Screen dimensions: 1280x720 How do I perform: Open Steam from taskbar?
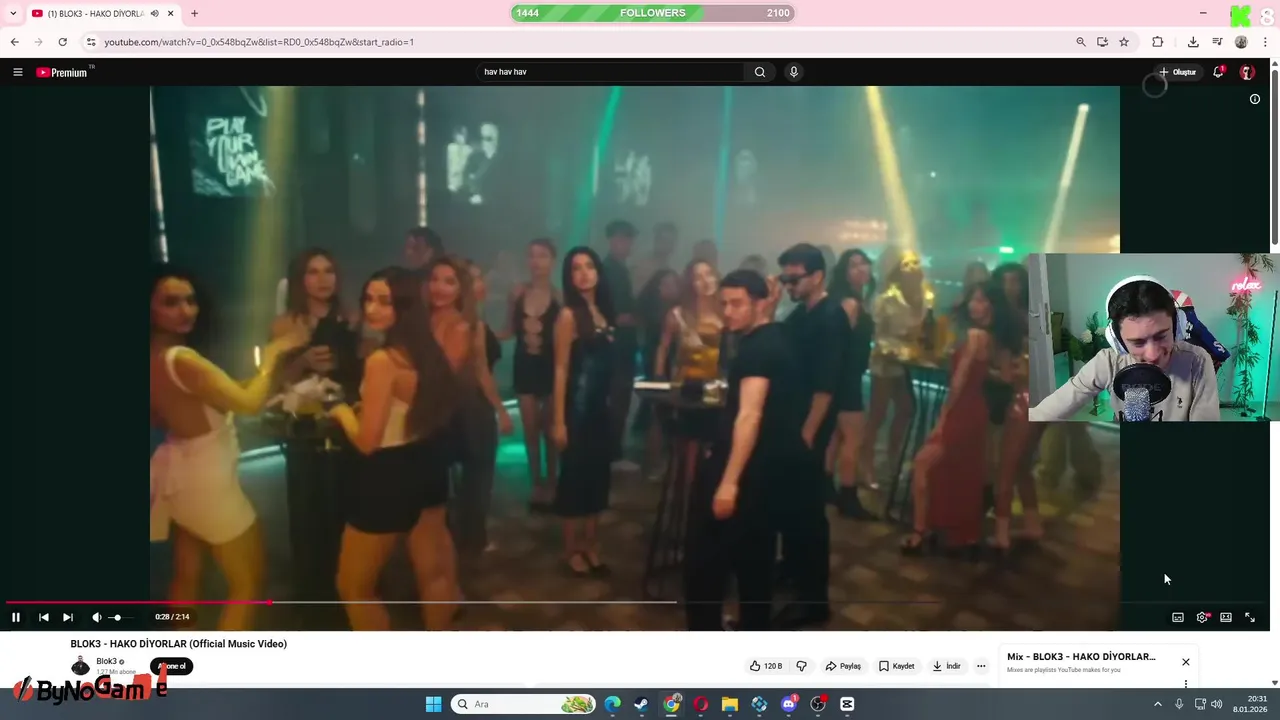click(641, 704)
